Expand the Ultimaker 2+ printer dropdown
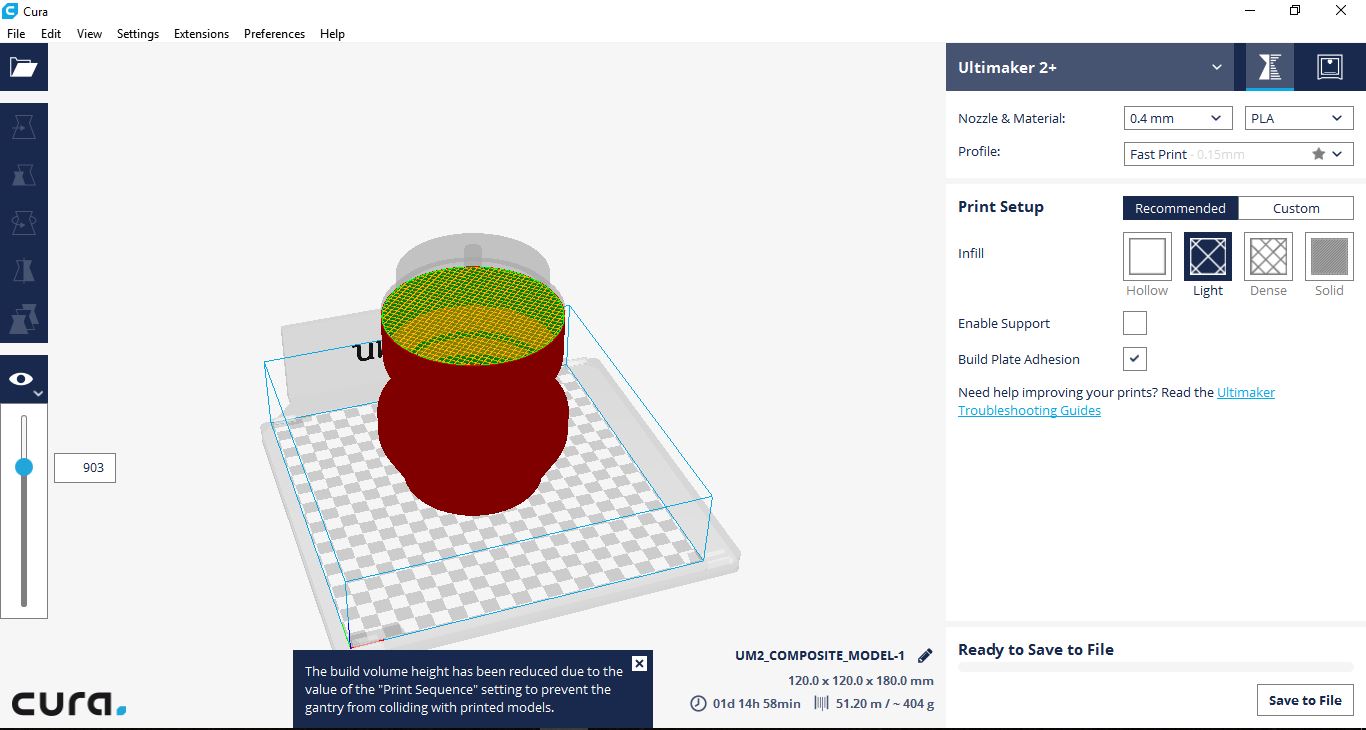 coord(1090,67)
